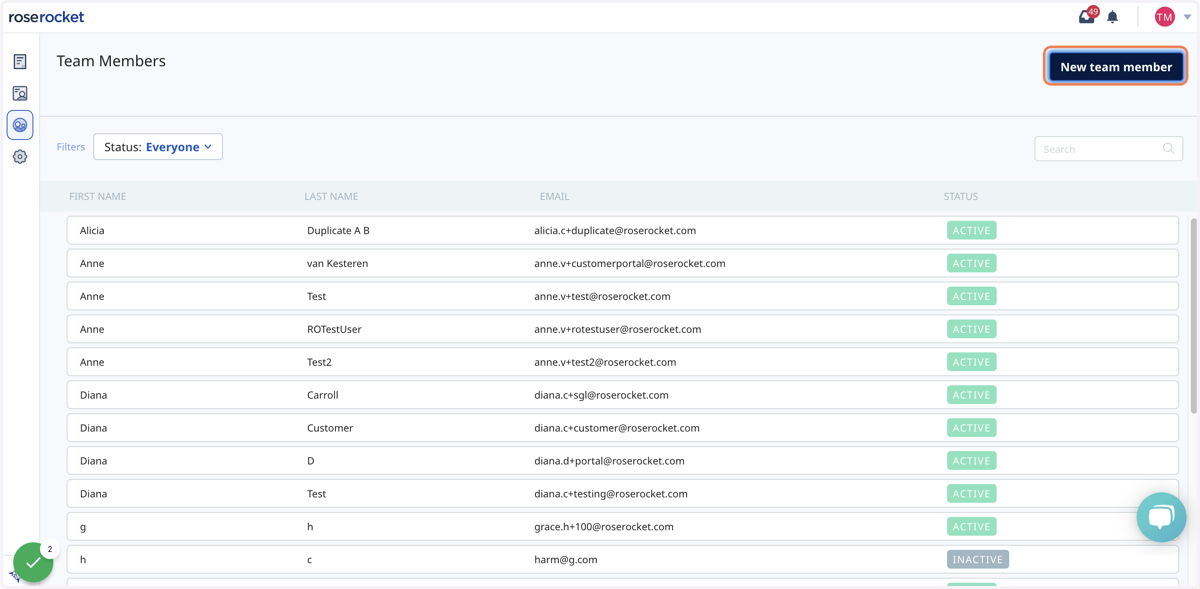Select diana.c+customer@roserocket.com email
This screenshot has width=1200, height=589.
[617, 428]
